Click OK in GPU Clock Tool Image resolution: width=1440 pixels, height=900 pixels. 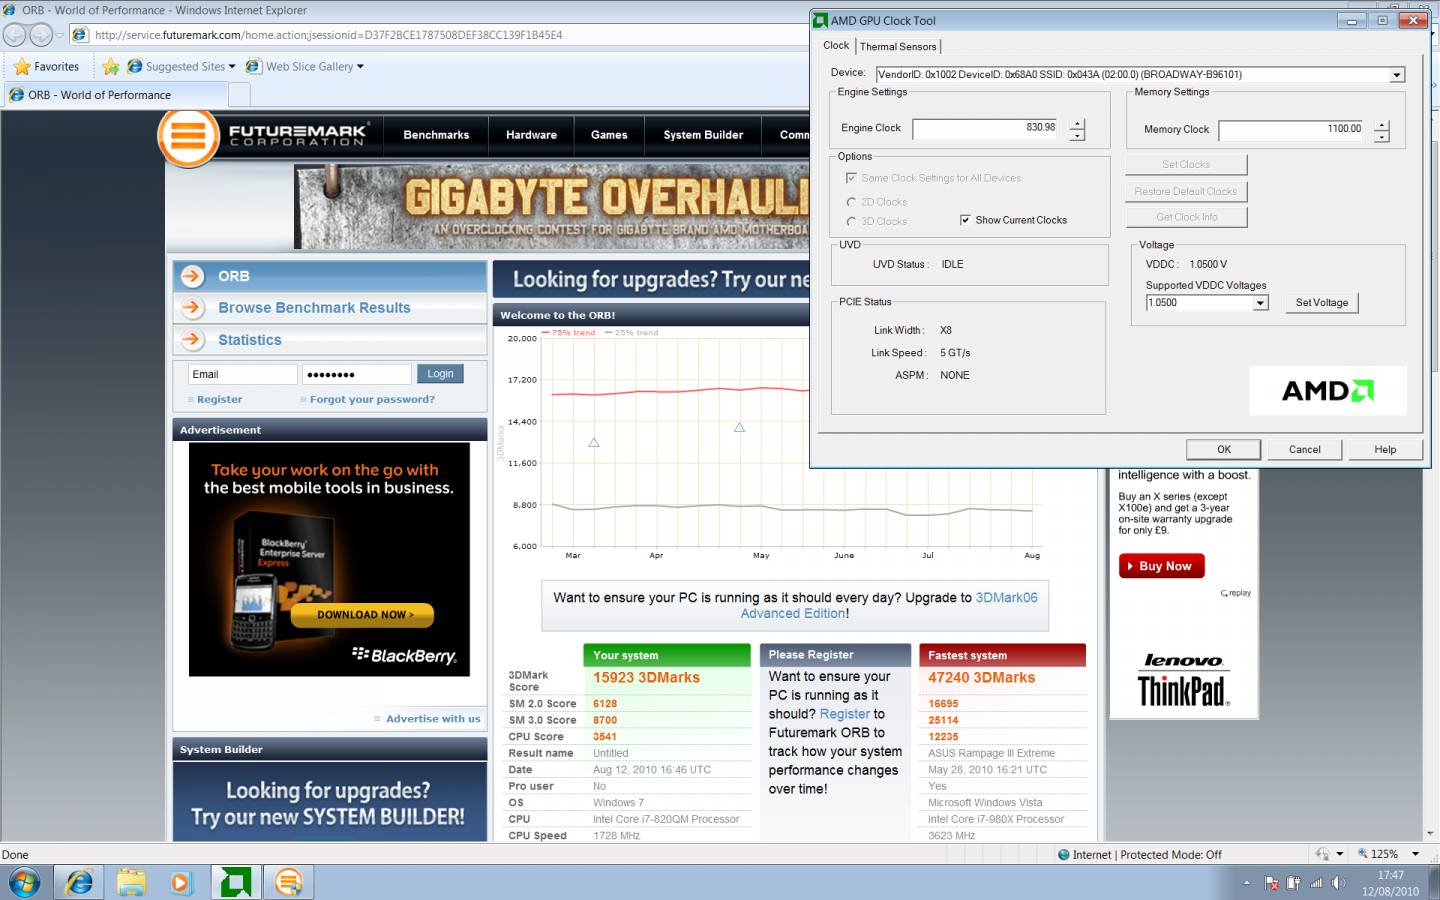(1224, 450)
